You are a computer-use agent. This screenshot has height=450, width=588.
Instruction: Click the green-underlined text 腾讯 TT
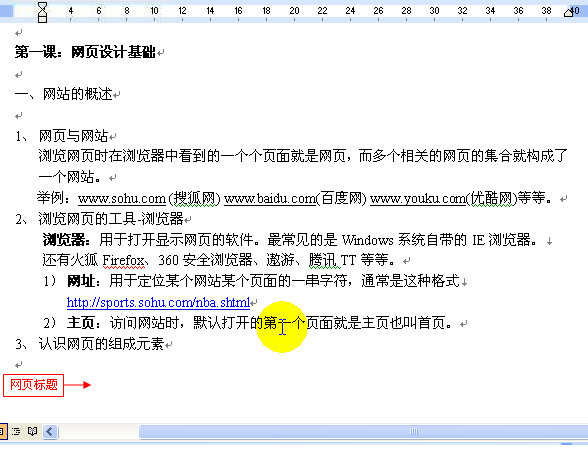332,260
